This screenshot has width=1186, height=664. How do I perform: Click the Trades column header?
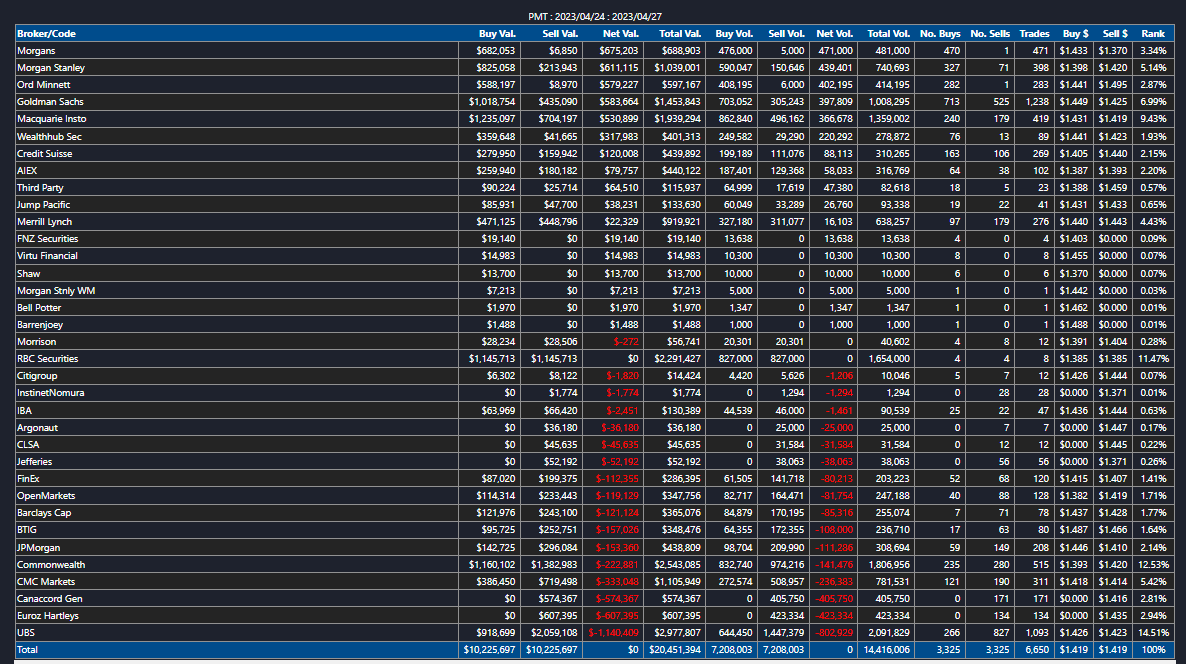click(1034, 34)
